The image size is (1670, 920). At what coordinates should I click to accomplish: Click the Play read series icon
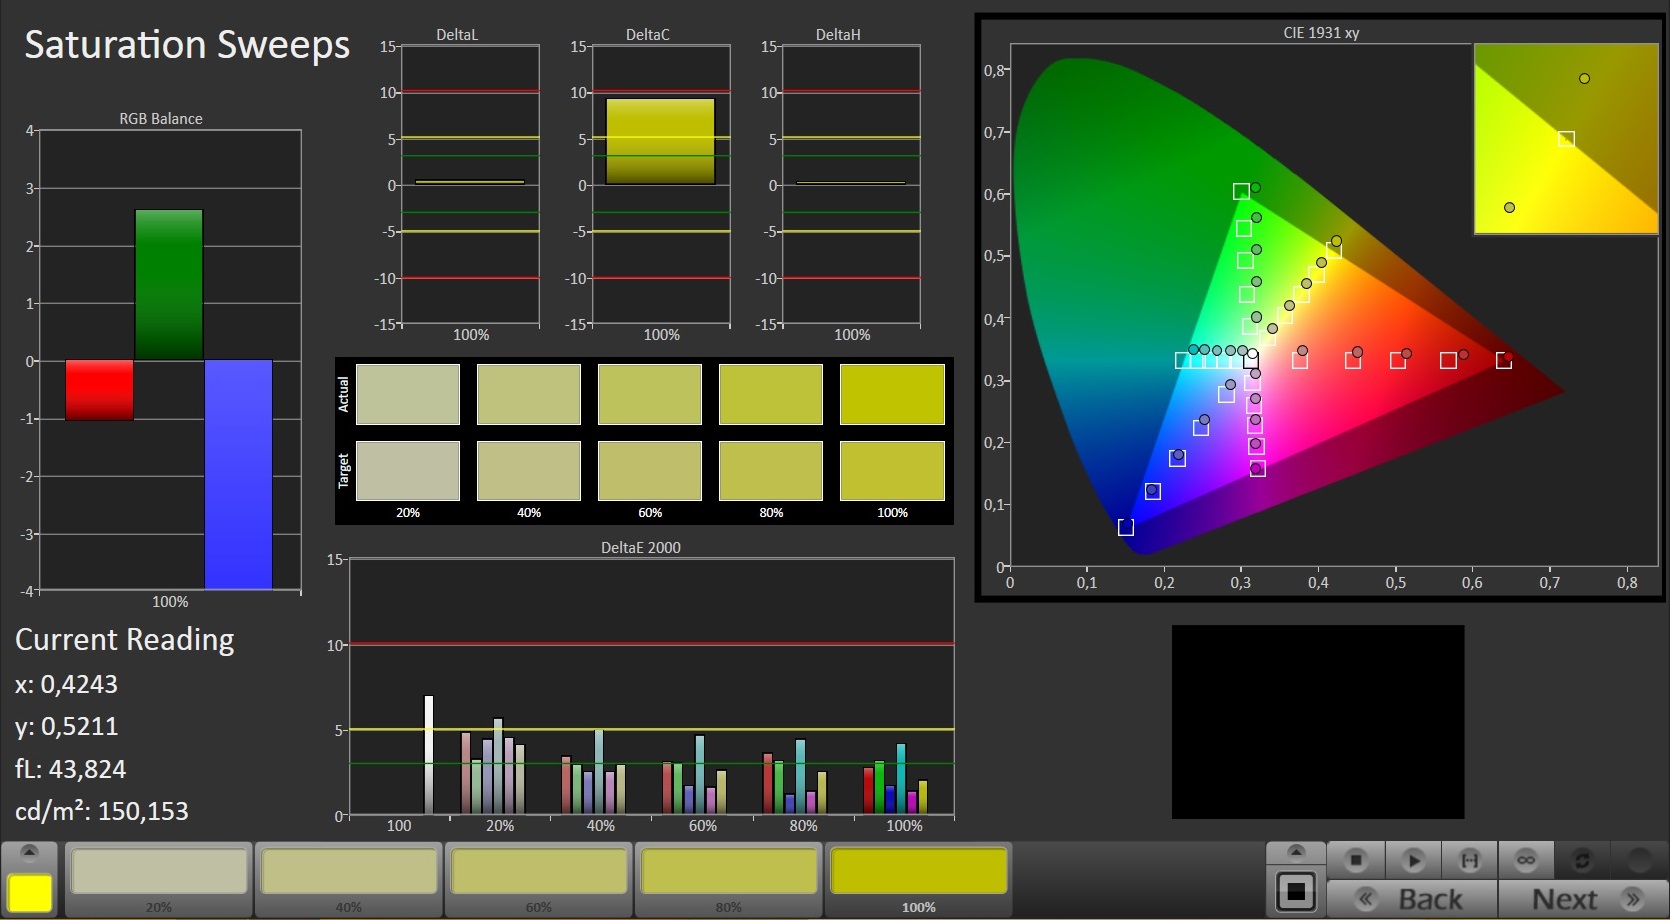coord(1413,860)
